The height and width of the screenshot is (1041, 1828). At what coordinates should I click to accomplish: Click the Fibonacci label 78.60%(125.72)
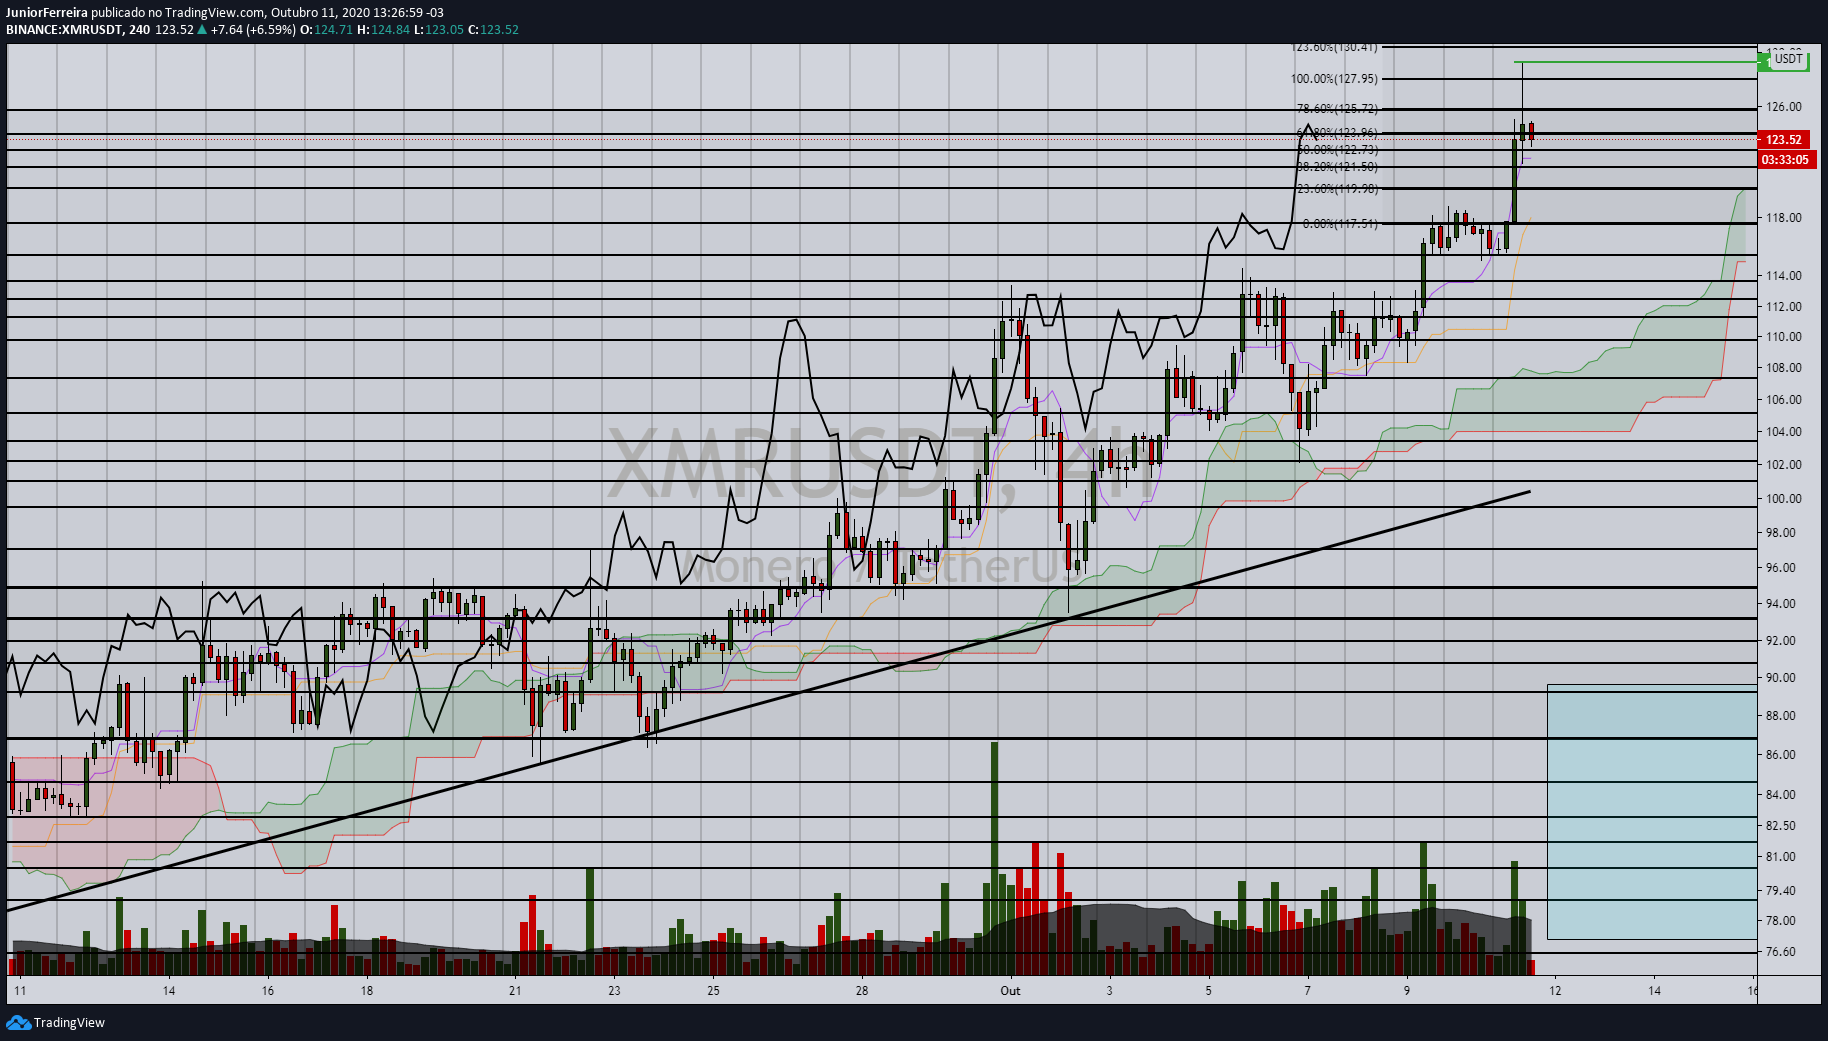(x=1337, y=109)
